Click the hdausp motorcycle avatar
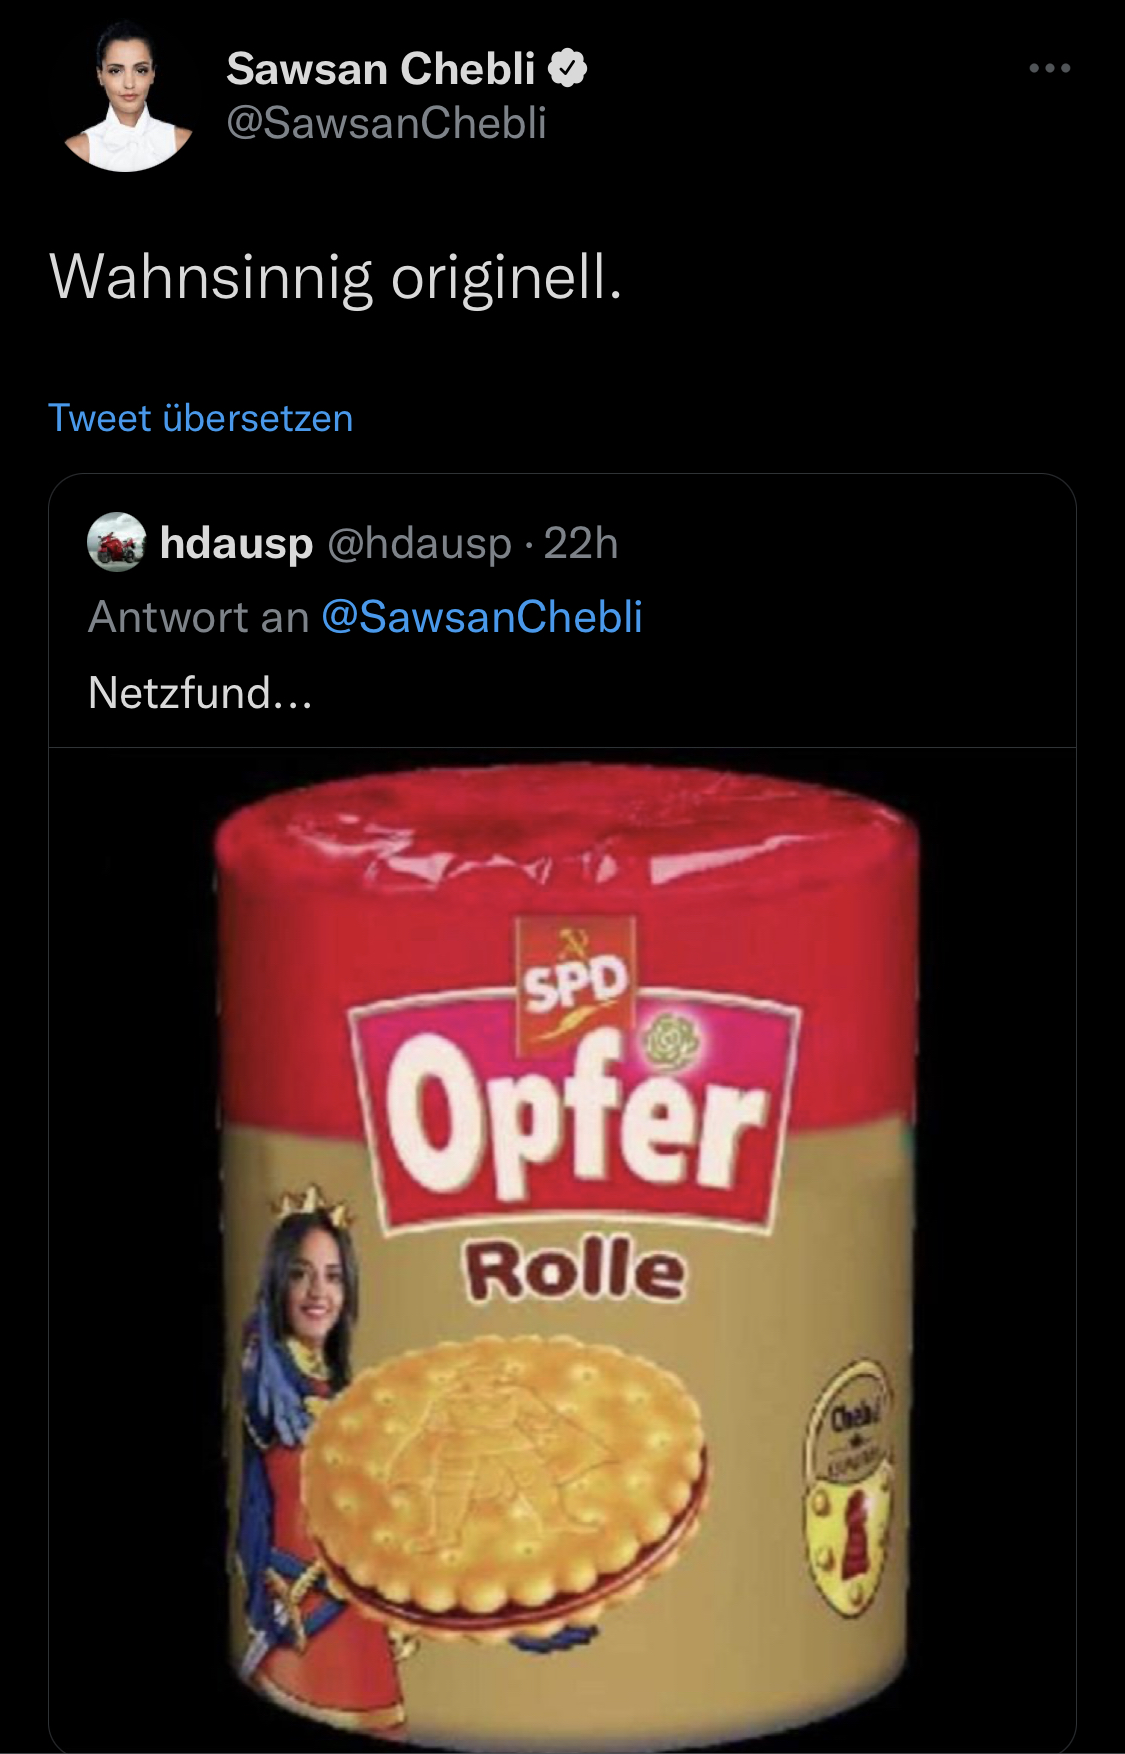1125x1754 pixels. 117,543
